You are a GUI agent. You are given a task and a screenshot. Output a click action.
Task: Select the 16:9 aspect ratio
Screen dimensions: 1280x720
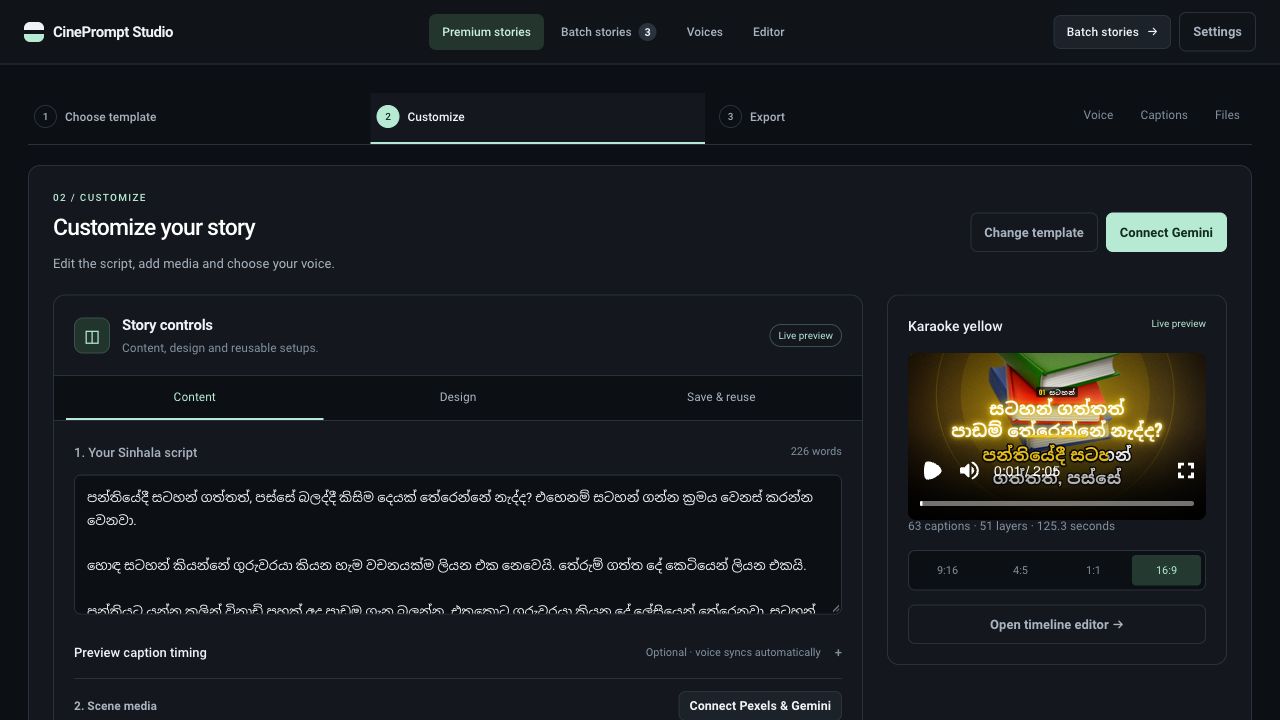tap(1166, 570)
